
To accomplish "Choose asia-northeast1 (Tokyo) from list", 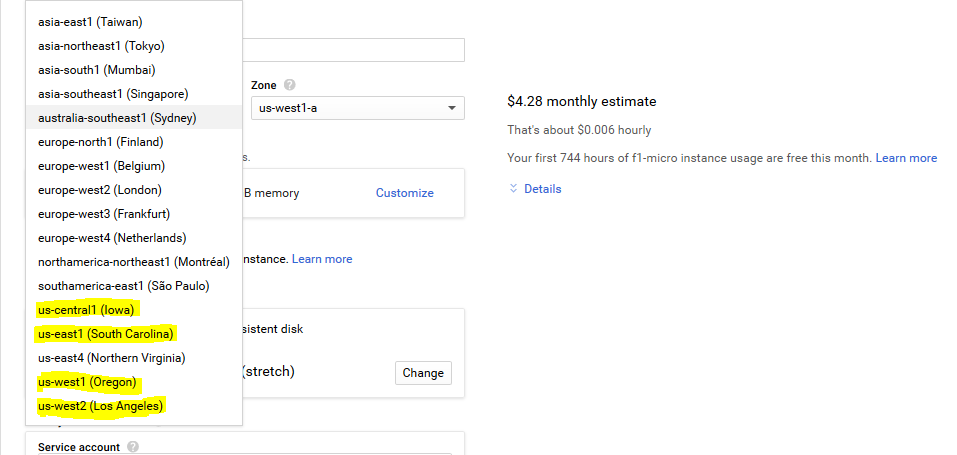I will click(101, 46).
